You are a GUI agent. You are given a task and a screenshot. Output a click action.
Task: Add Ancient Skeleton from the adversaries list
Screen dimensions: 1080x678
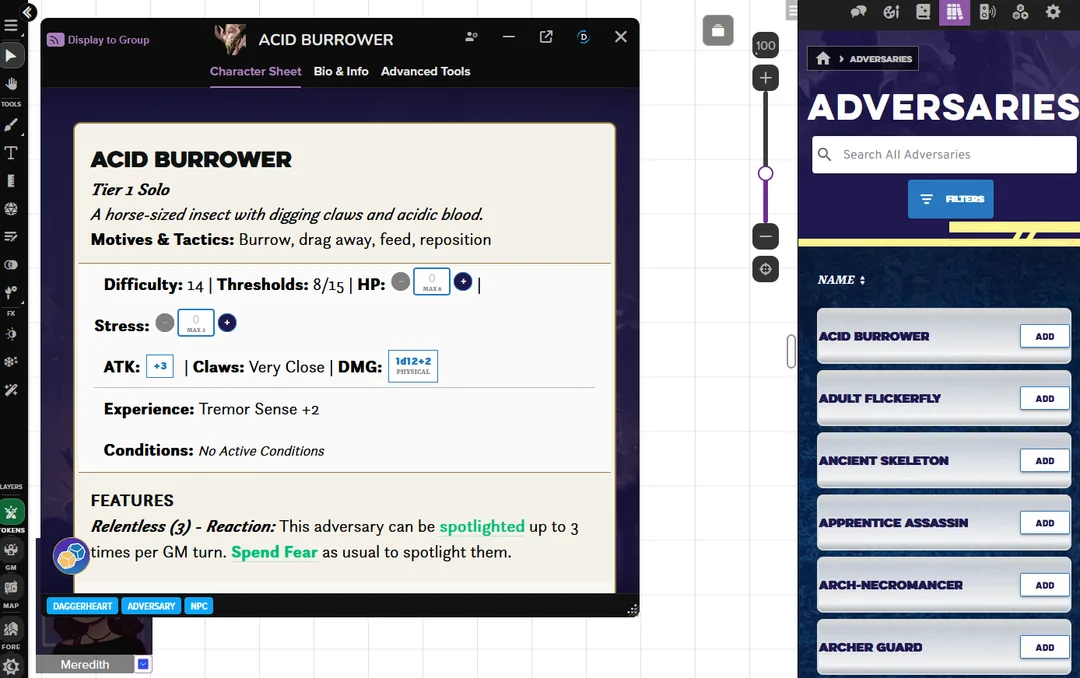point(1043,460)
